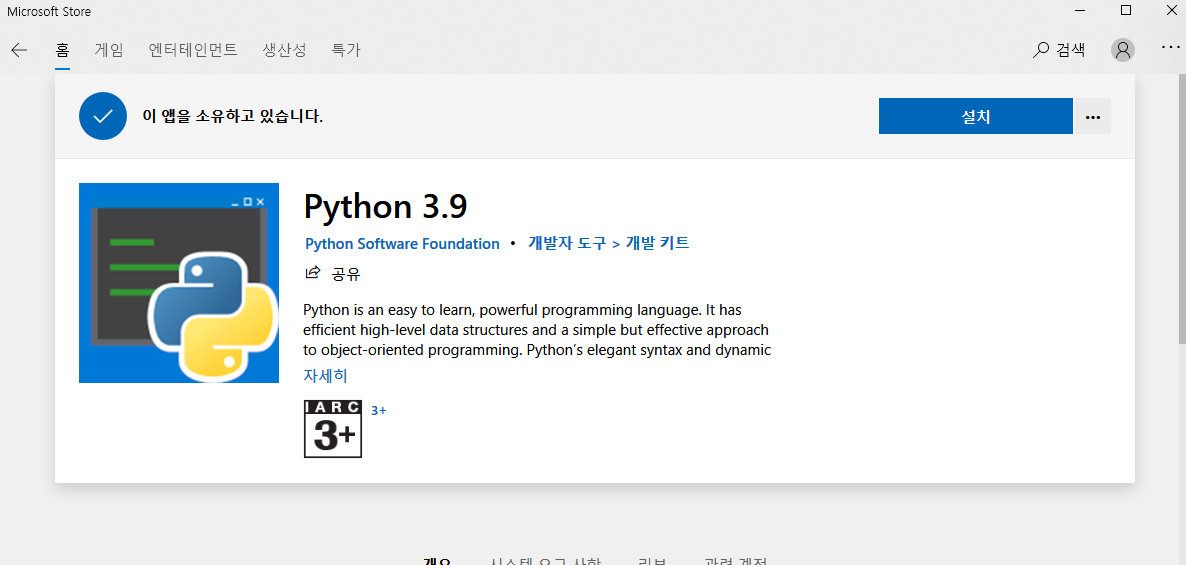The height and width of the screenshot is (565, 1186).
Task: Click the IARC 3+ rating badge
Action: 333,429
